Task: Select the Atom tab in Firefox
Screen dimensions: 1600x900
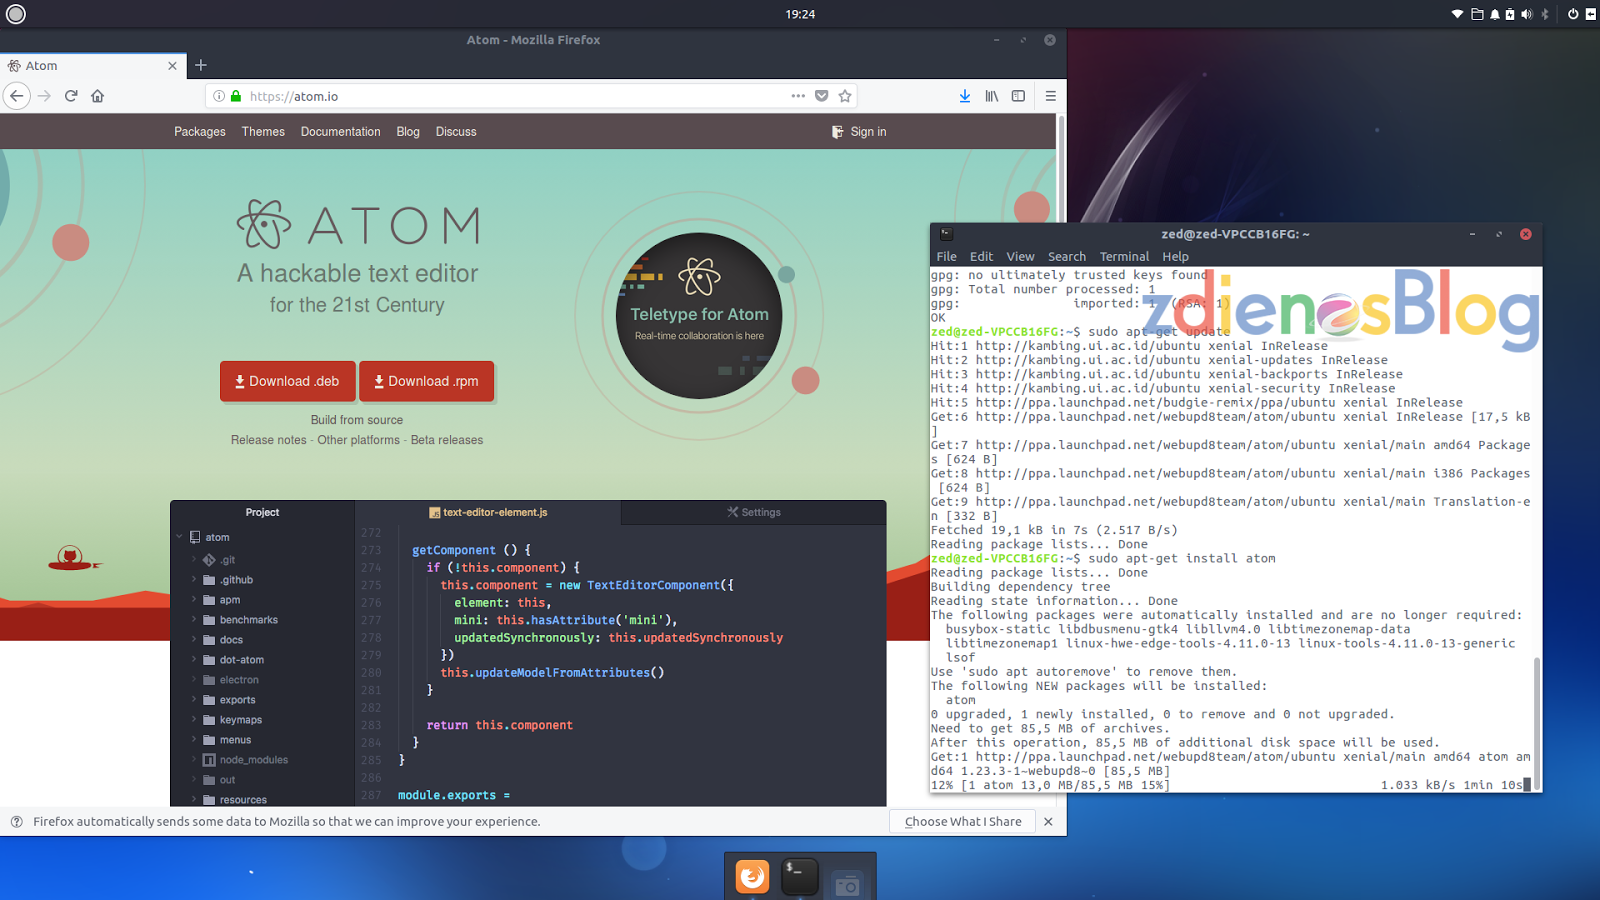Action: (x=93, y=66)
